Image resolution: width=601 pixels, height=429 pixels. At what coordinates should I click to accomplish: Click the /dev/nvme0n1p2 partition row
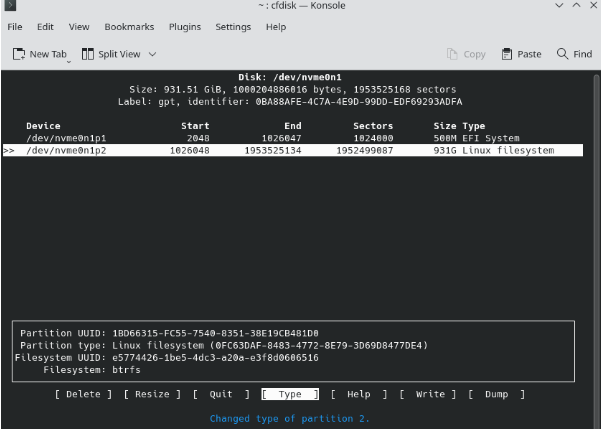click(293, 150)
